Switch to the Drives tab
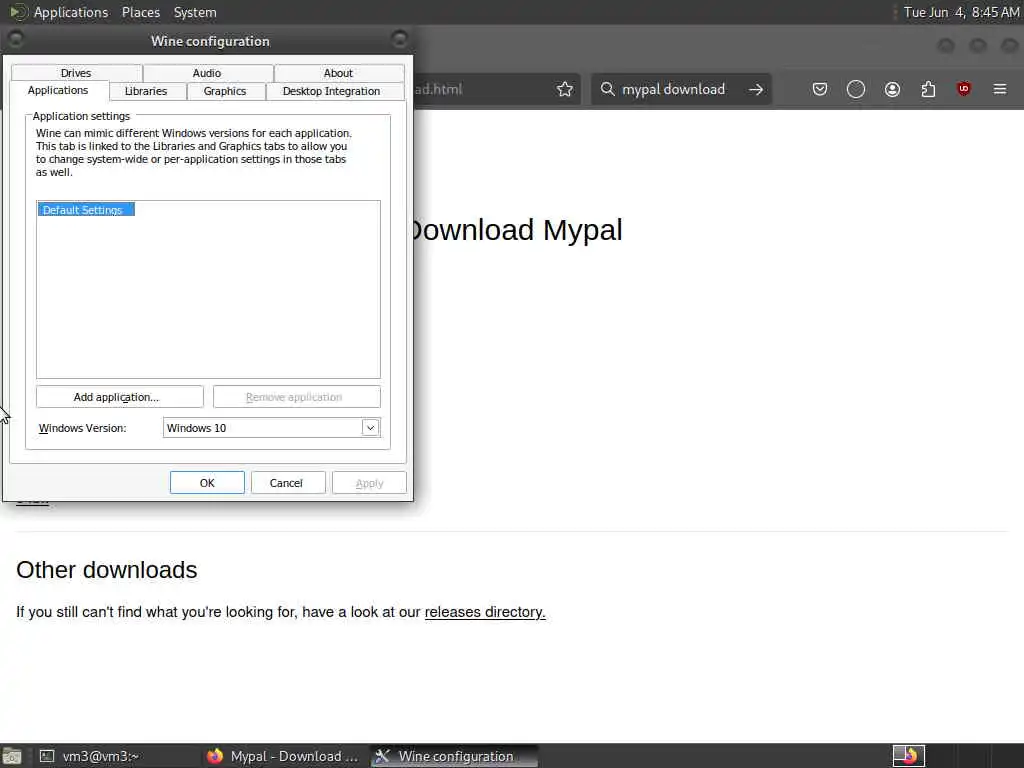 click(x=76, y=73)
